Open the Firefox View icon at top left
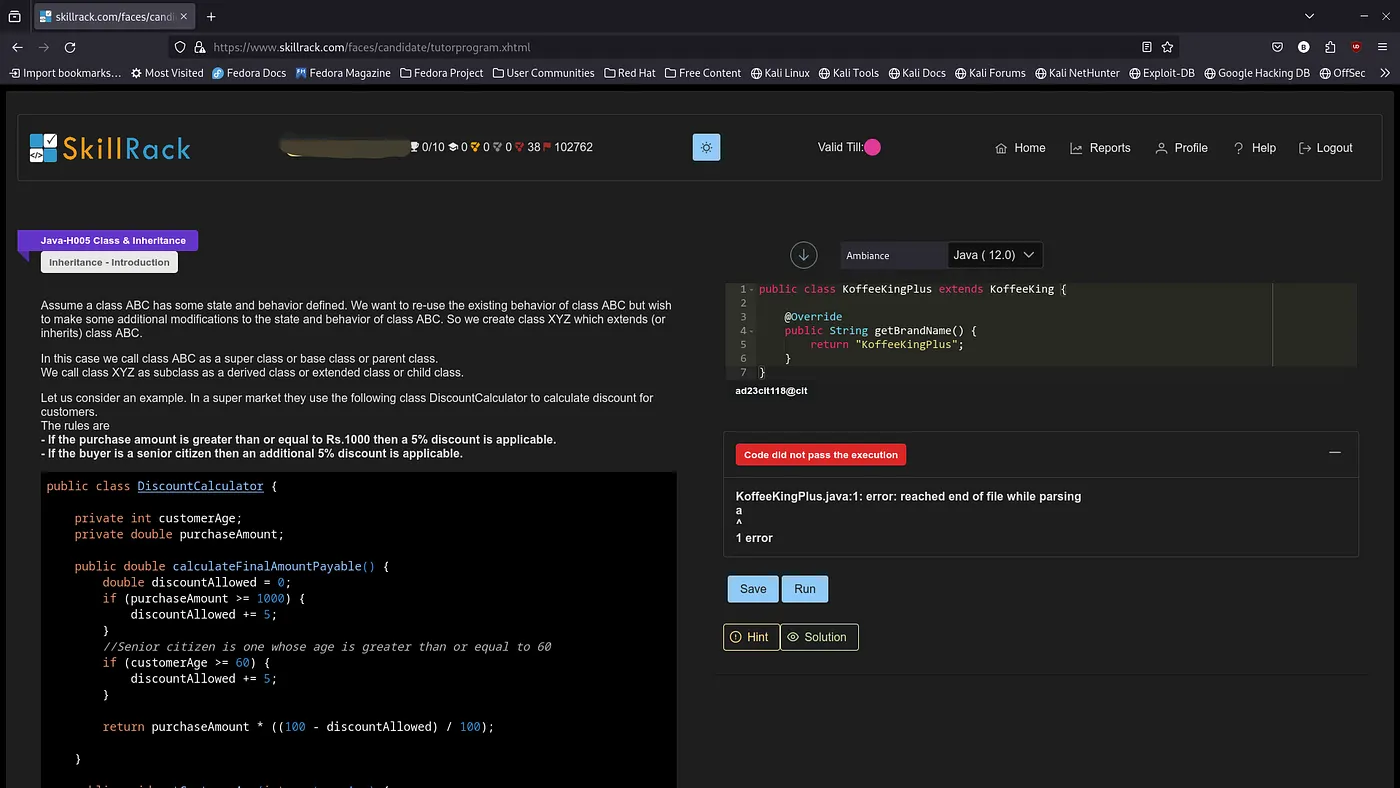Image resolution: width=1400 pixels, height=788 pixels. point(14,16)
